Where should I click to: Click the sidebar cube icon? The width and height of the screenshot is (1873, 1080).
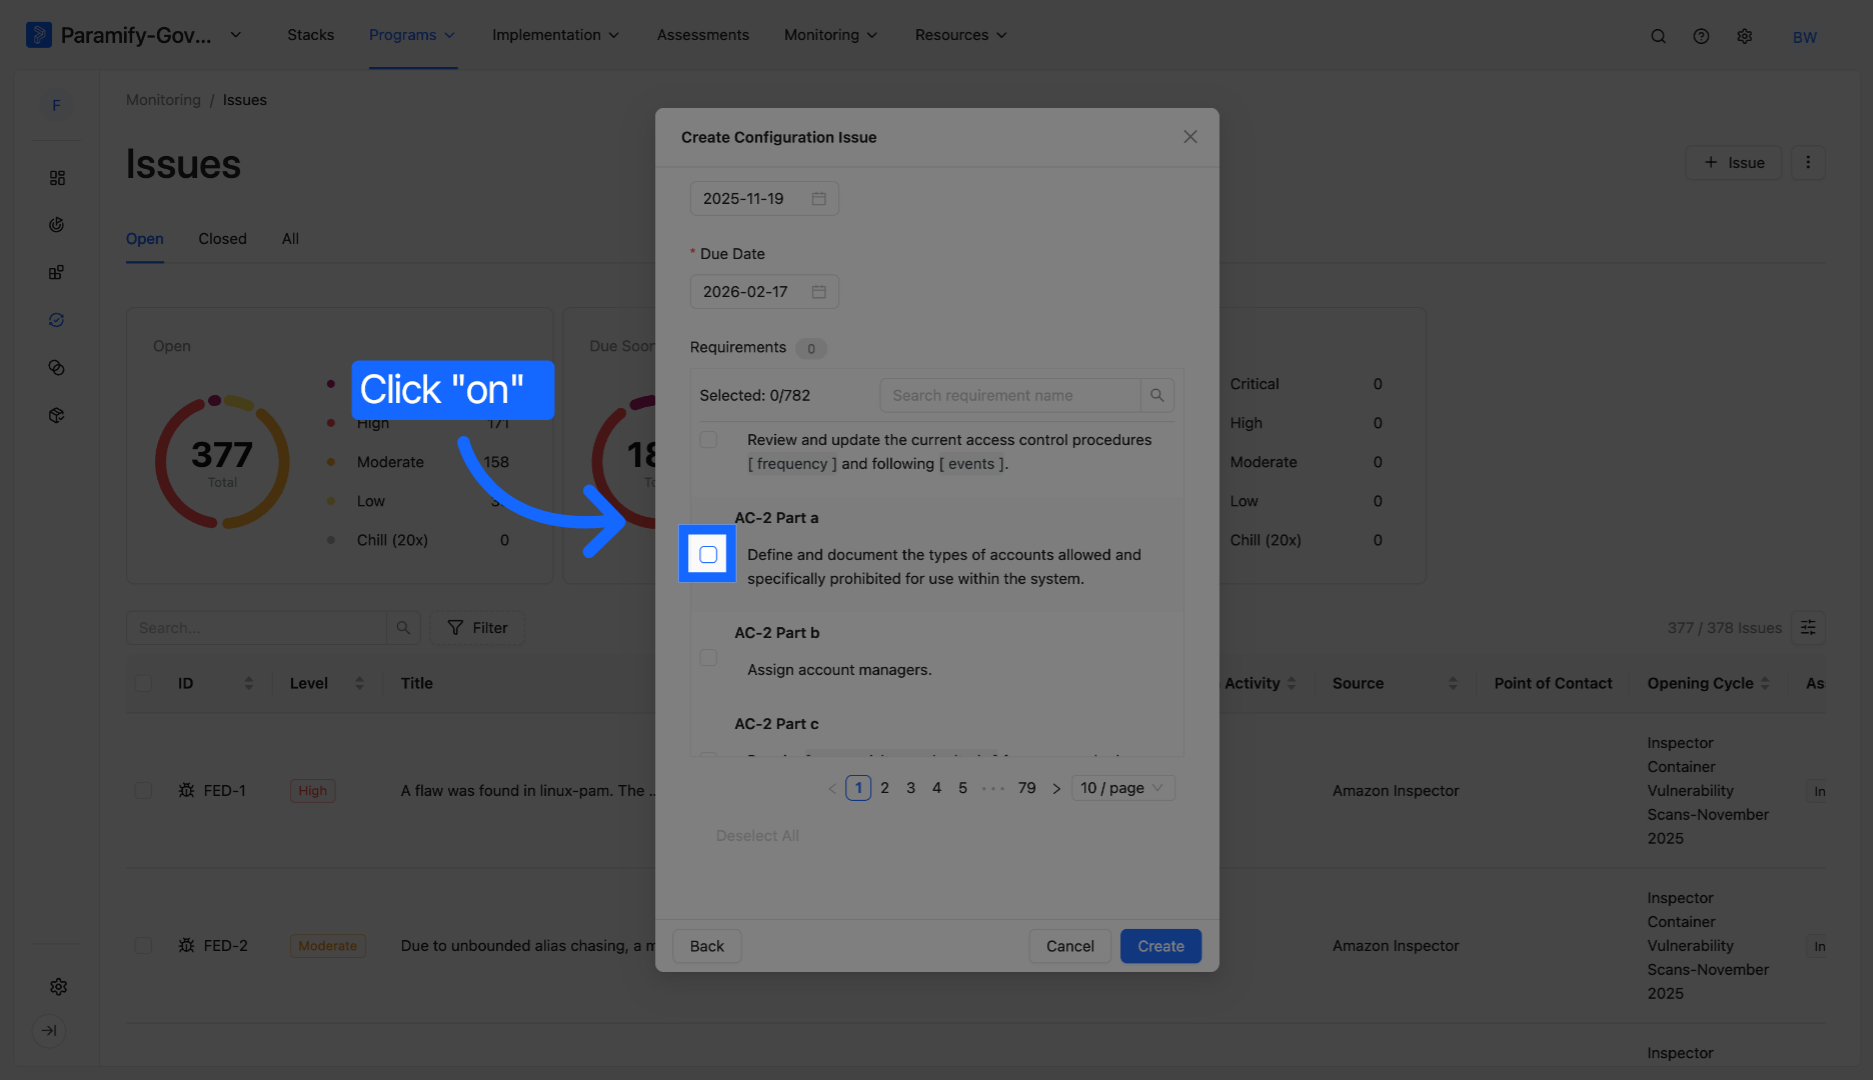(57, 415)
